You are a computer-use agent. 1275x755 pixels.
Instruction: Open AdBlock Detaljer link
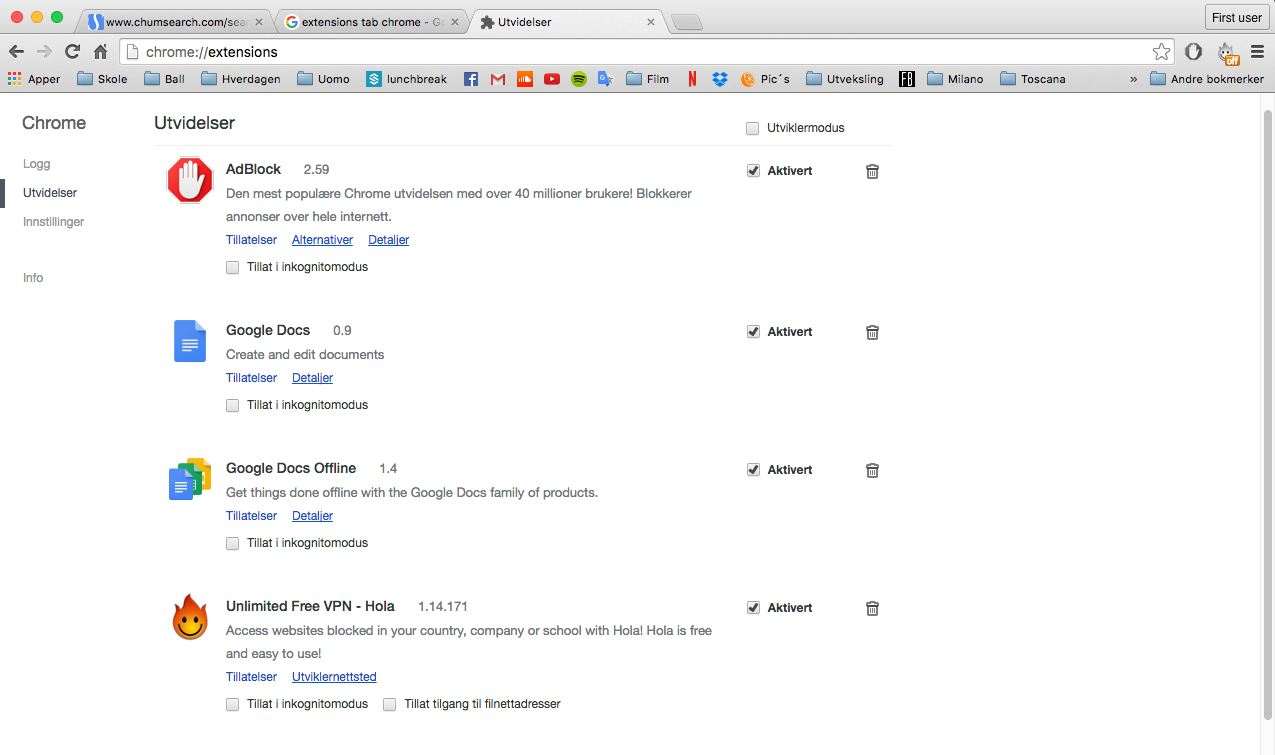click(x=388, y=240)
